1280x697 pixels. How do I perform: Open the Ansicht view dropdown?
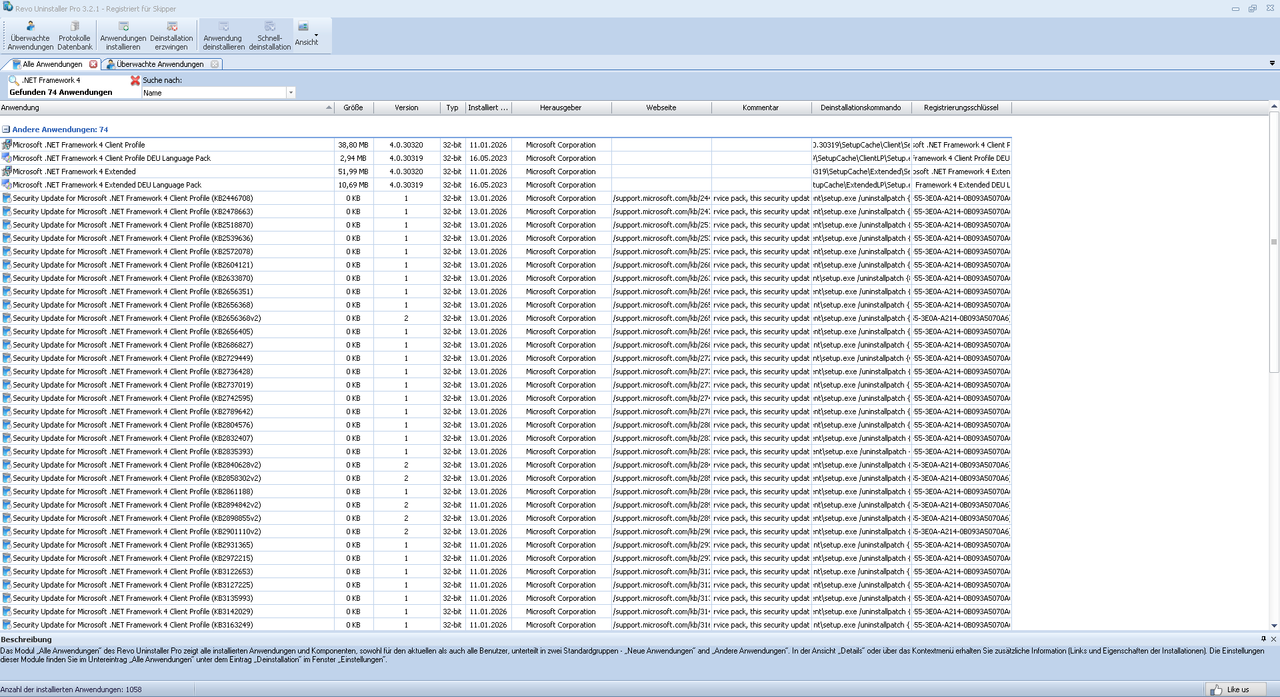pyautogui.click(x=307, y=35)
